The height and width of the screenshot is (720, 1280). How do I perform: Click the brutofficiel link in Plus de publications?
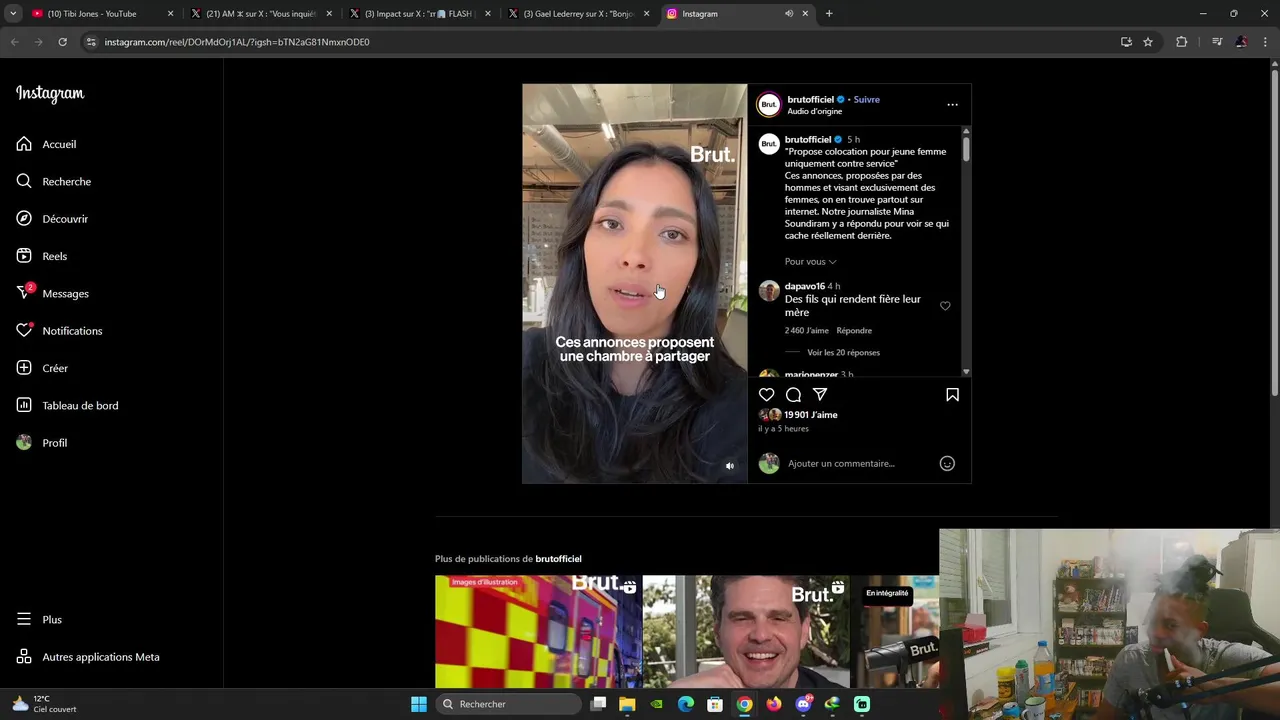(x=558, y=559)
